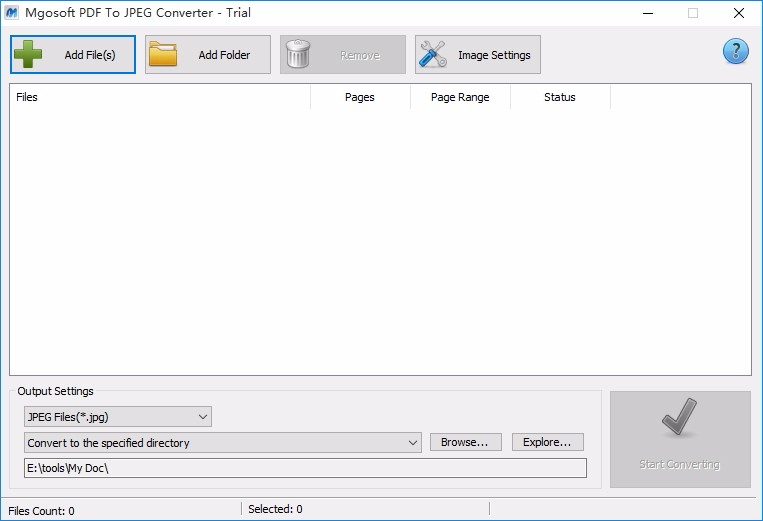Image resolution: width=763 pixels, height=521 pixels.
Task: Expand the JPEG Files(*.jpg) format dropdown
Action: pyautogui.click(x=118, y=417)
